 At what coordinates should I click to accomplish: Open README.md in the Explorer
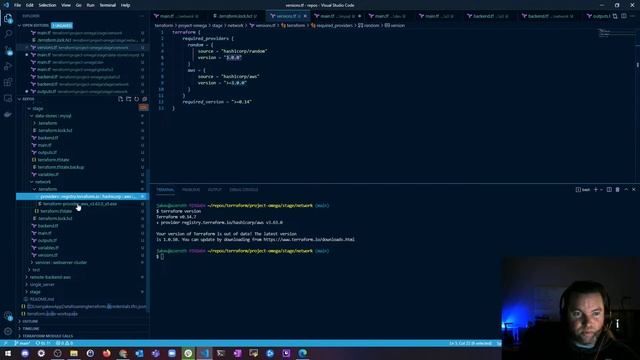click(x=42, y=299)
